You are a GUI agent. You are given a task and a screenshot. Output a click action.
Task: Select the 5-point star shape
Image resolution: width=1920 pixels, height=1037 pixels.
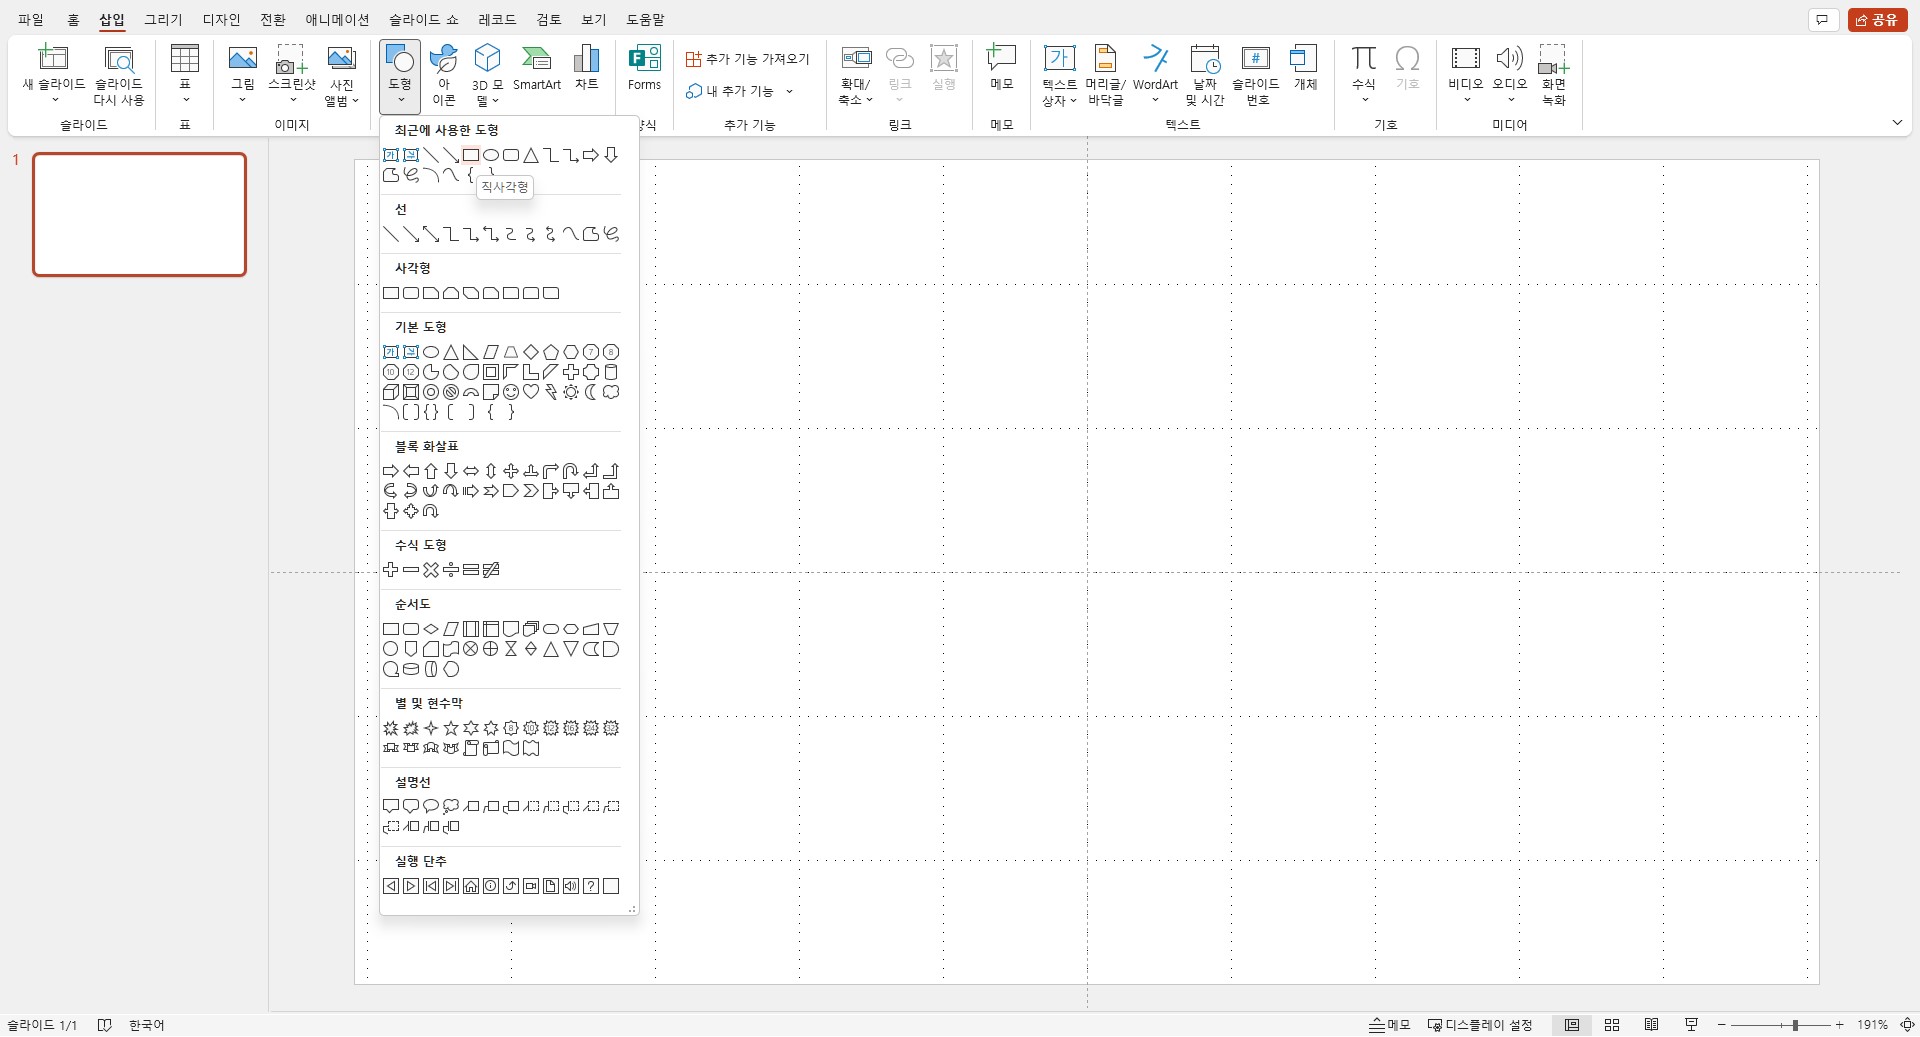(x=451, y=728)
